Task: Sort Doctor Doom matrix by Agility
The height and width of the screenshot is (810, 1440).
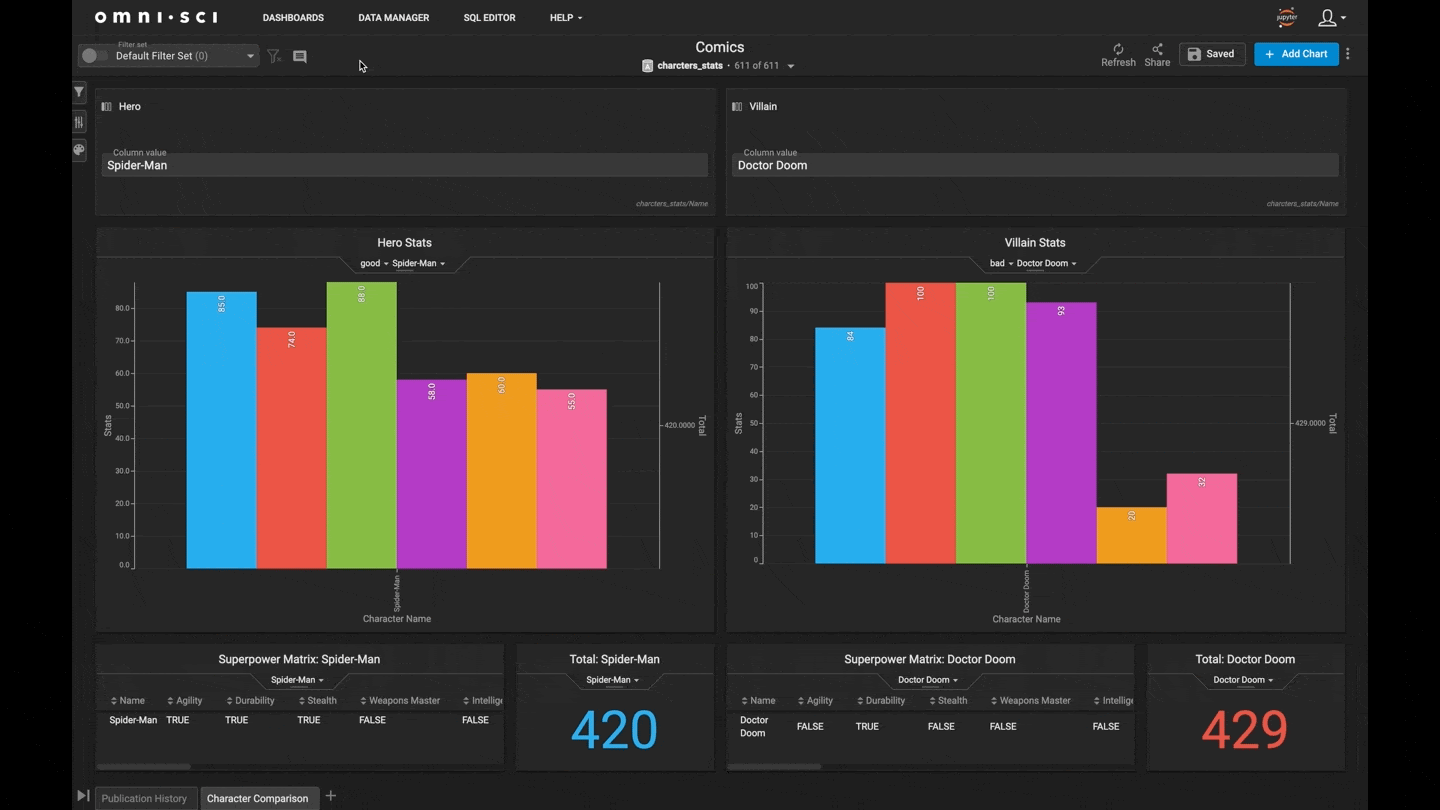Action: point(816,701)
